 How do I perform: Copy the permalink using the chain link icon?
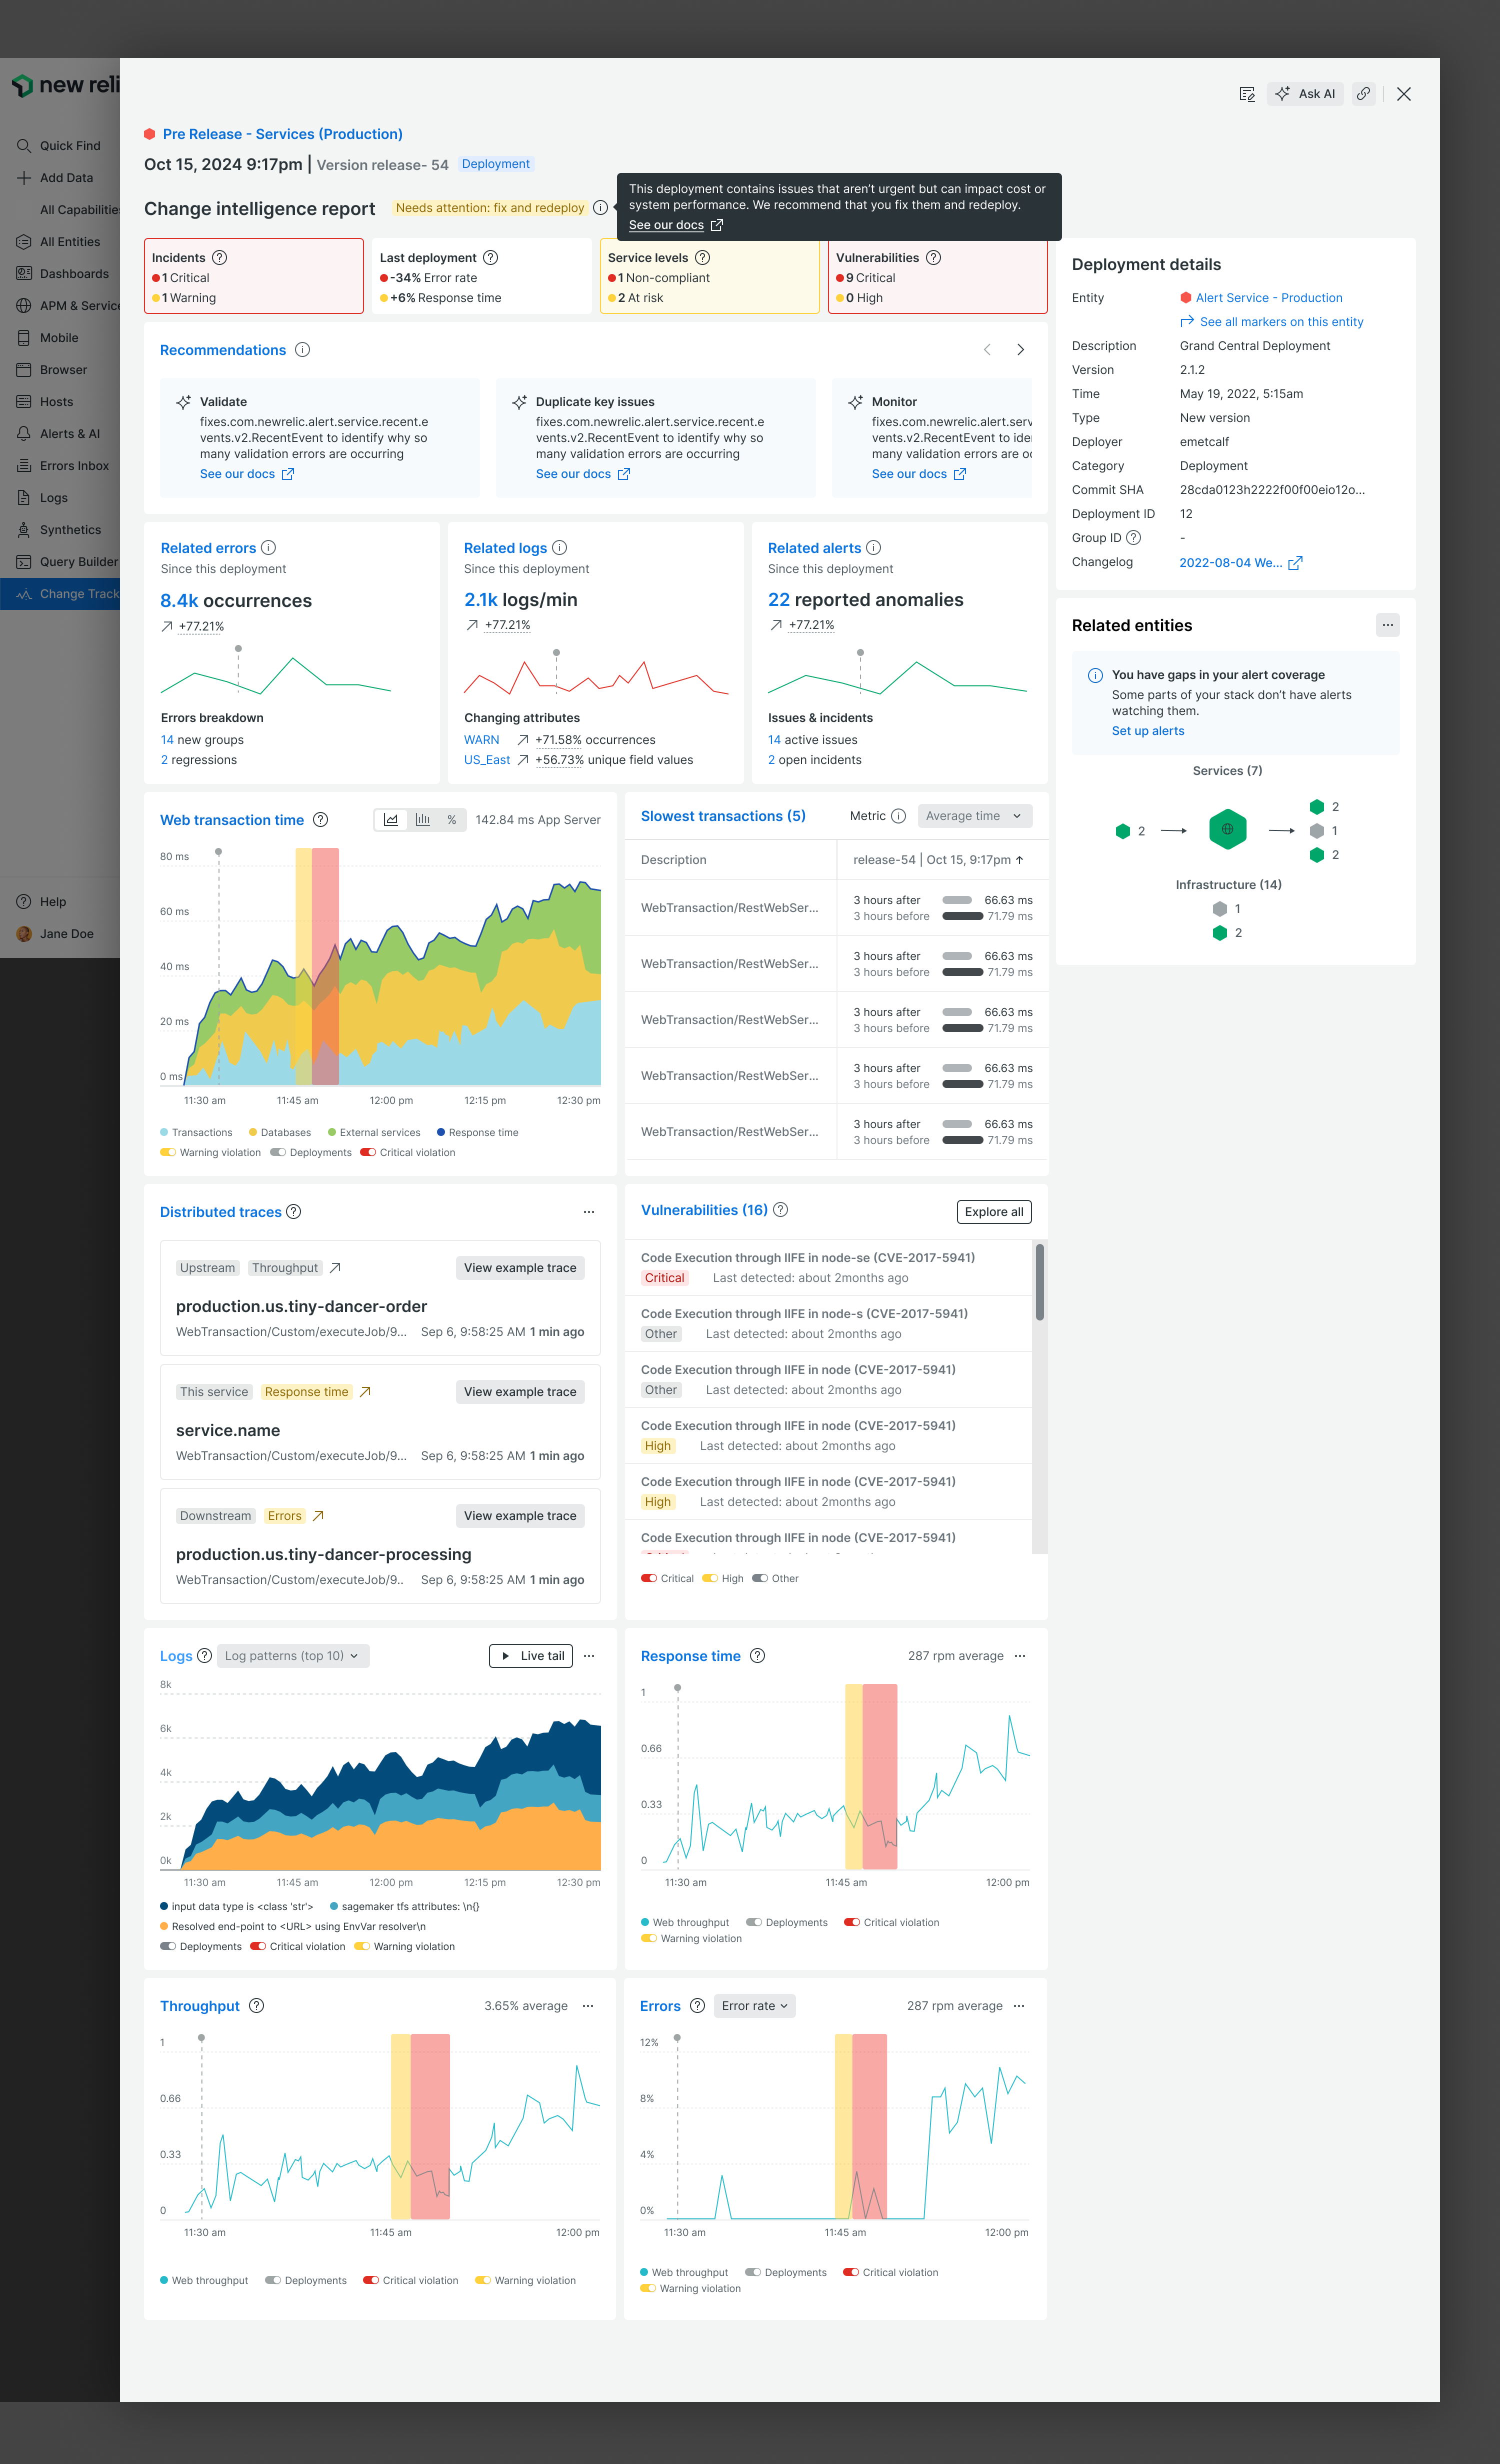click(x=1363, y=94)
